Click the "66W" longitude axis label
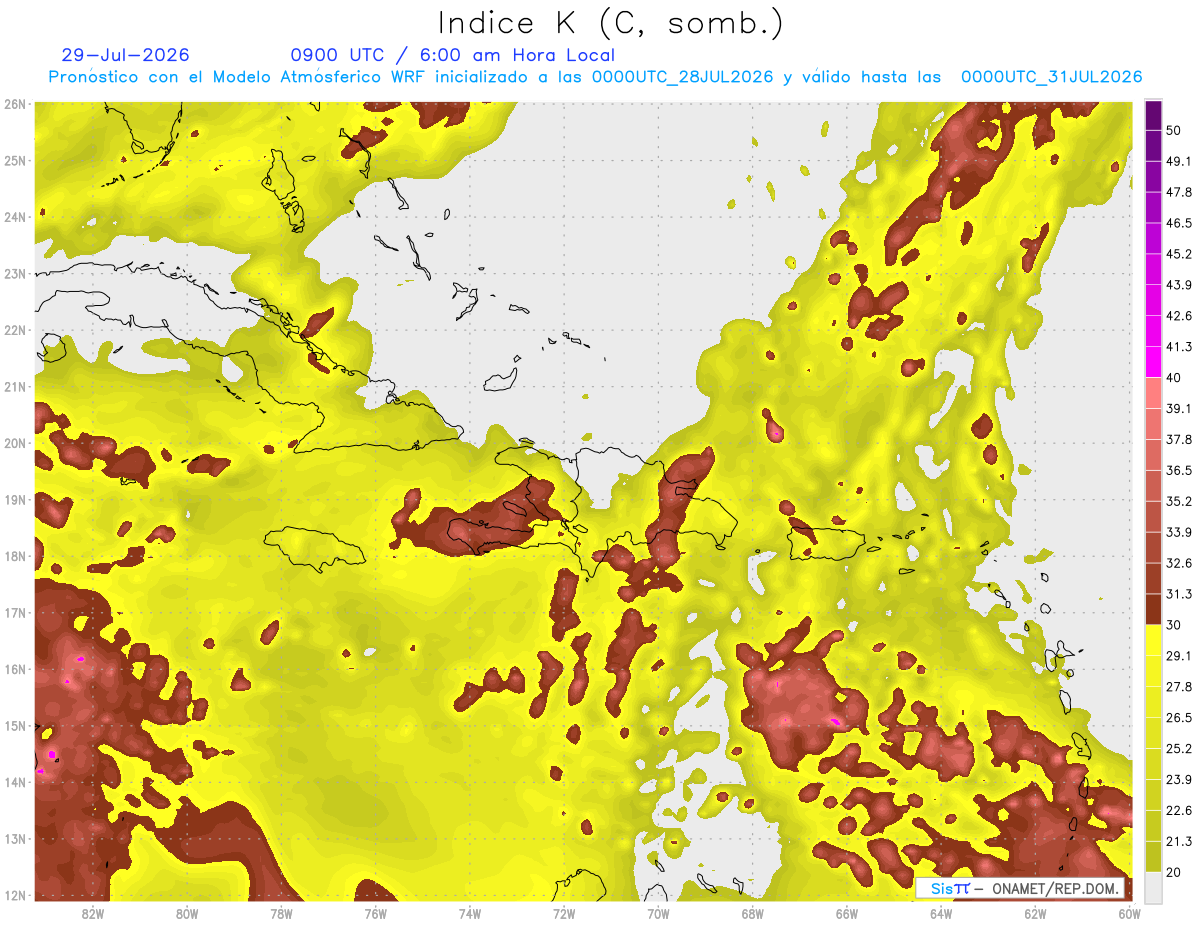This screenshot has height=927, width=1200. [x=847, y=913]
